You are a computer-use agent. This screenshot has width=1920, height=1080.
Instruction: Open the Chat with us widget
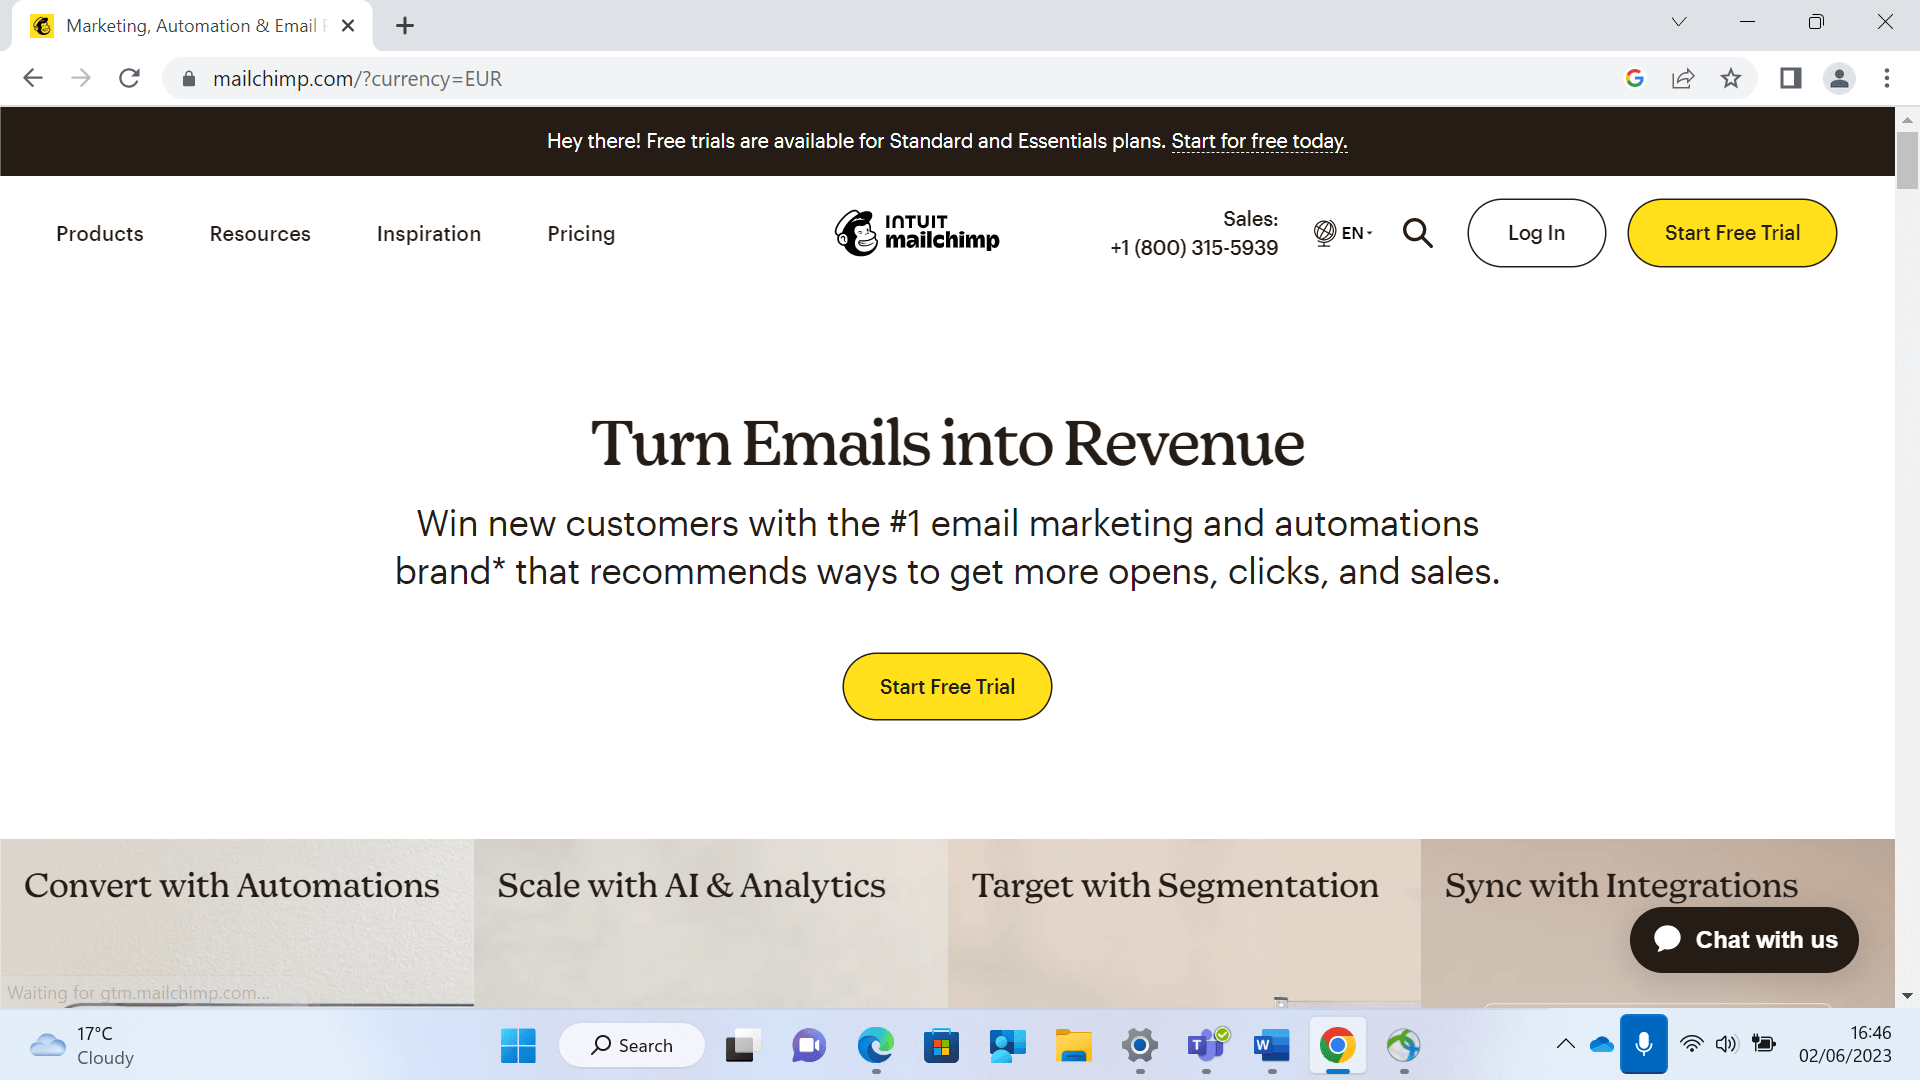pyautogui.click(x=1744, y=940)
